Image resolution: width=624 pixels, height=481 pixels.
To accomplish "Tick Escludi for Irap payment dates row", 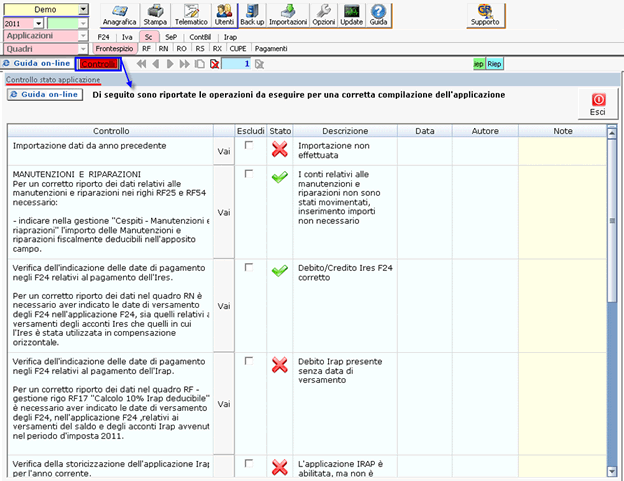I will click(249, 361).
